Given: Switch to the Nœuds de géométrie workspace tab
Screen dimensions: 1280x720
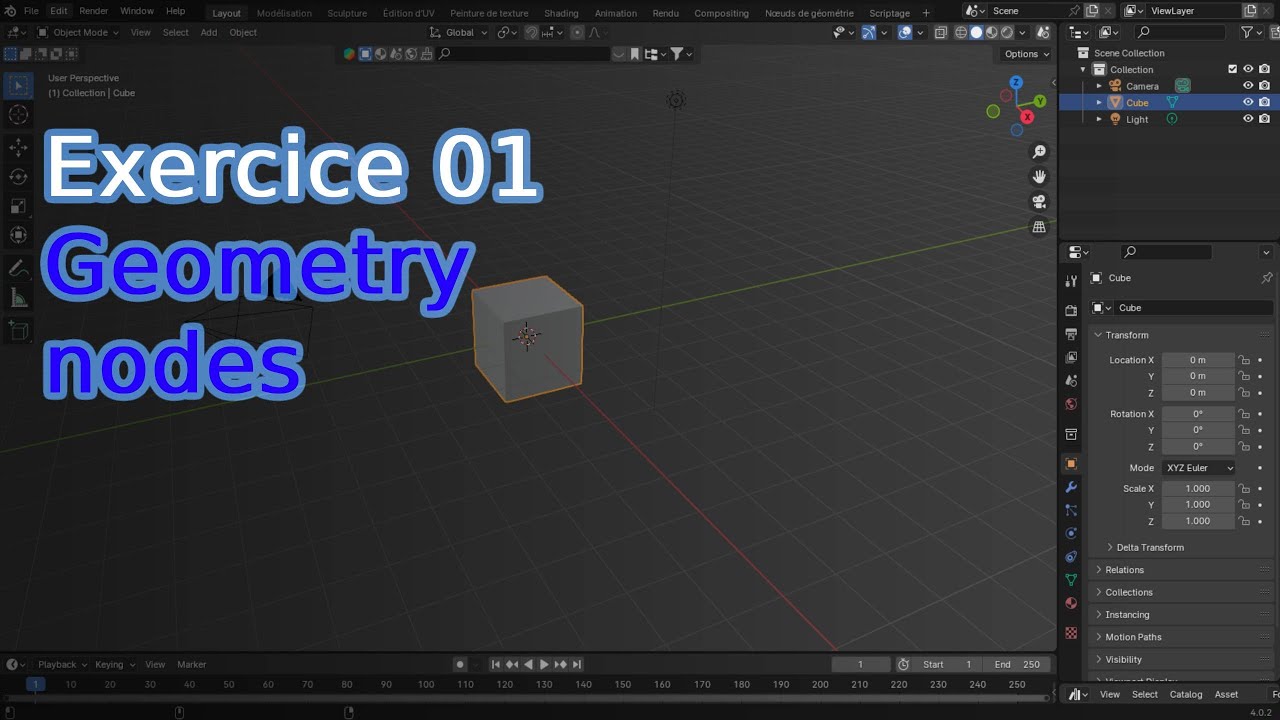Looking at the screenshot, I should click(809, 13).
